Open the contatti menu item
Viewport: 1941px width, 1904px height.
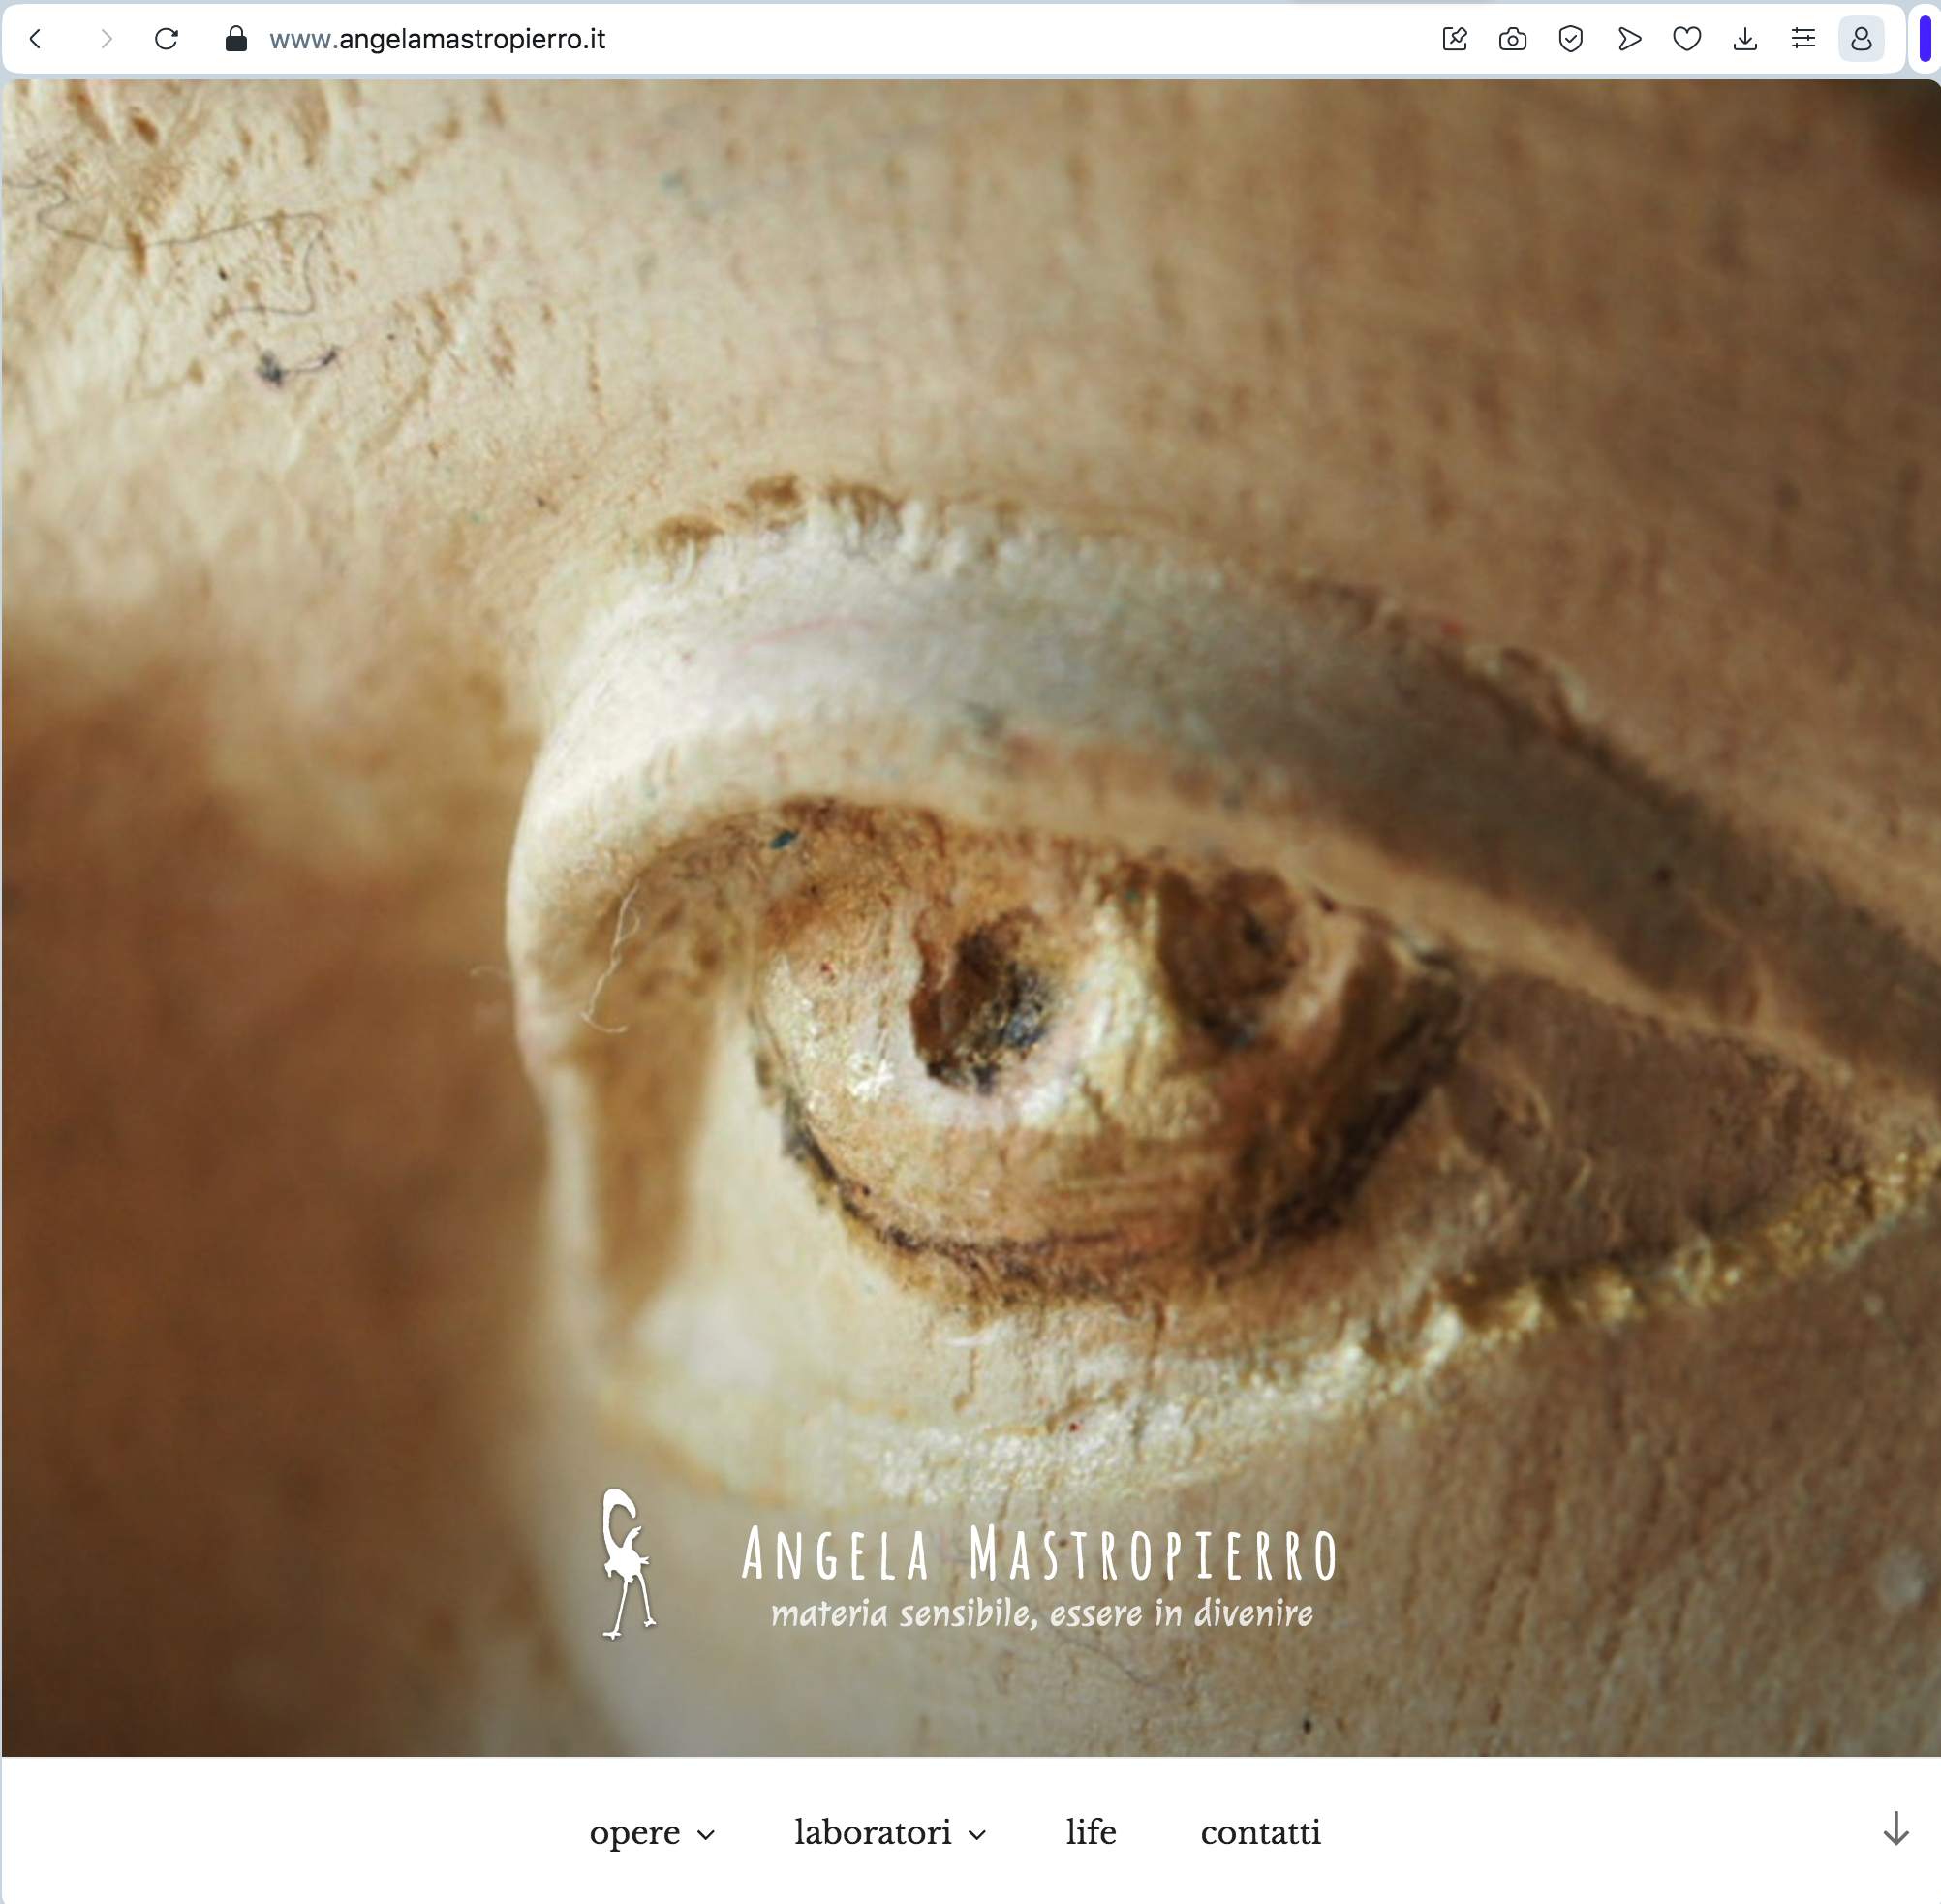coord(1260,1832)
